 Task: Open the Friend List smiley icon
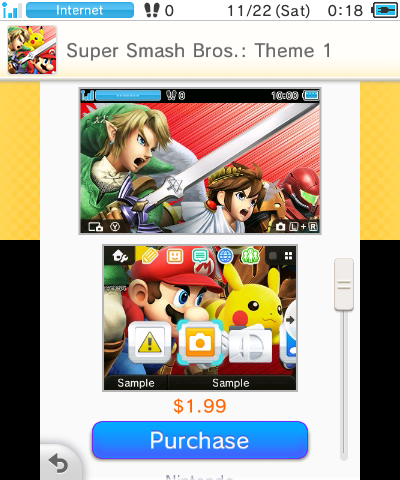coord(175,256)
